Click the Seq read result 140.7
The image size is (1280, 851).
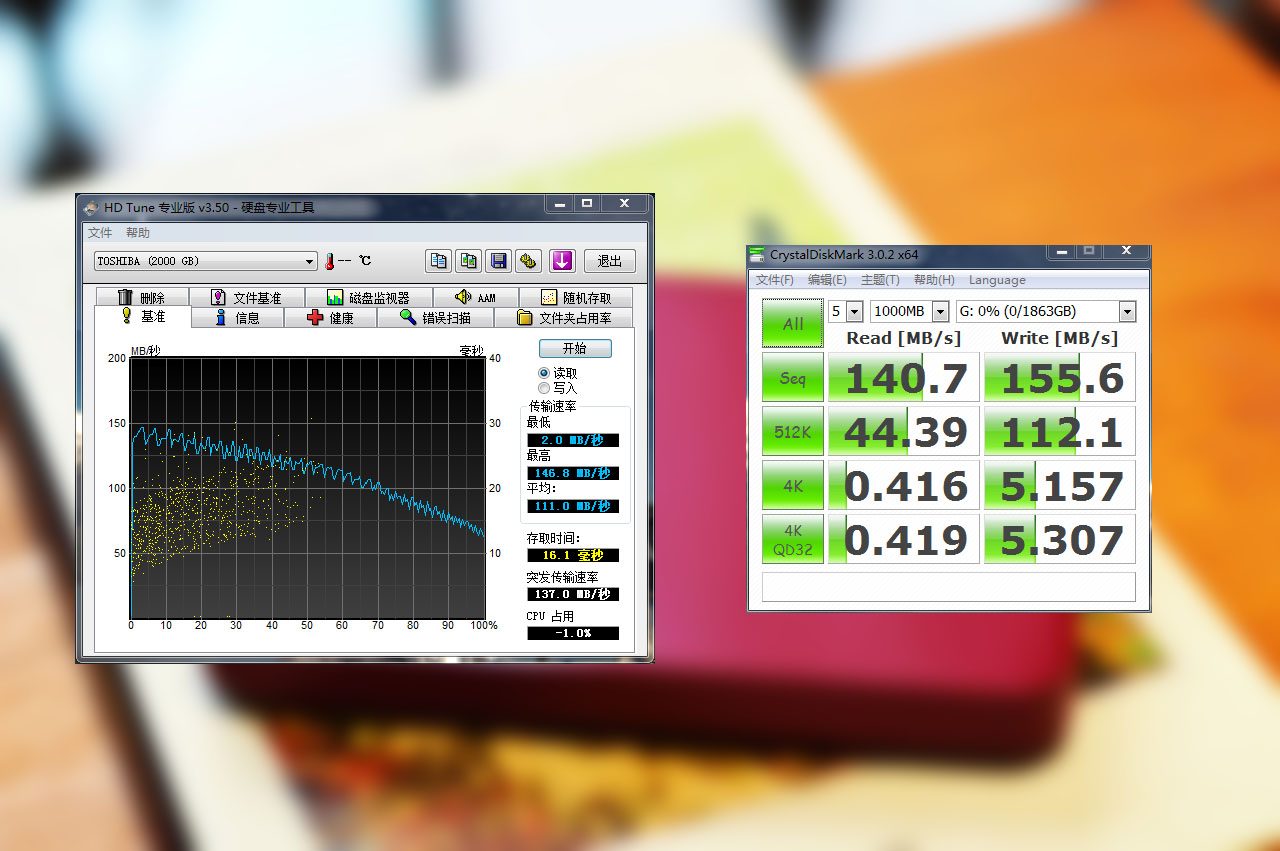pos(904,378)
